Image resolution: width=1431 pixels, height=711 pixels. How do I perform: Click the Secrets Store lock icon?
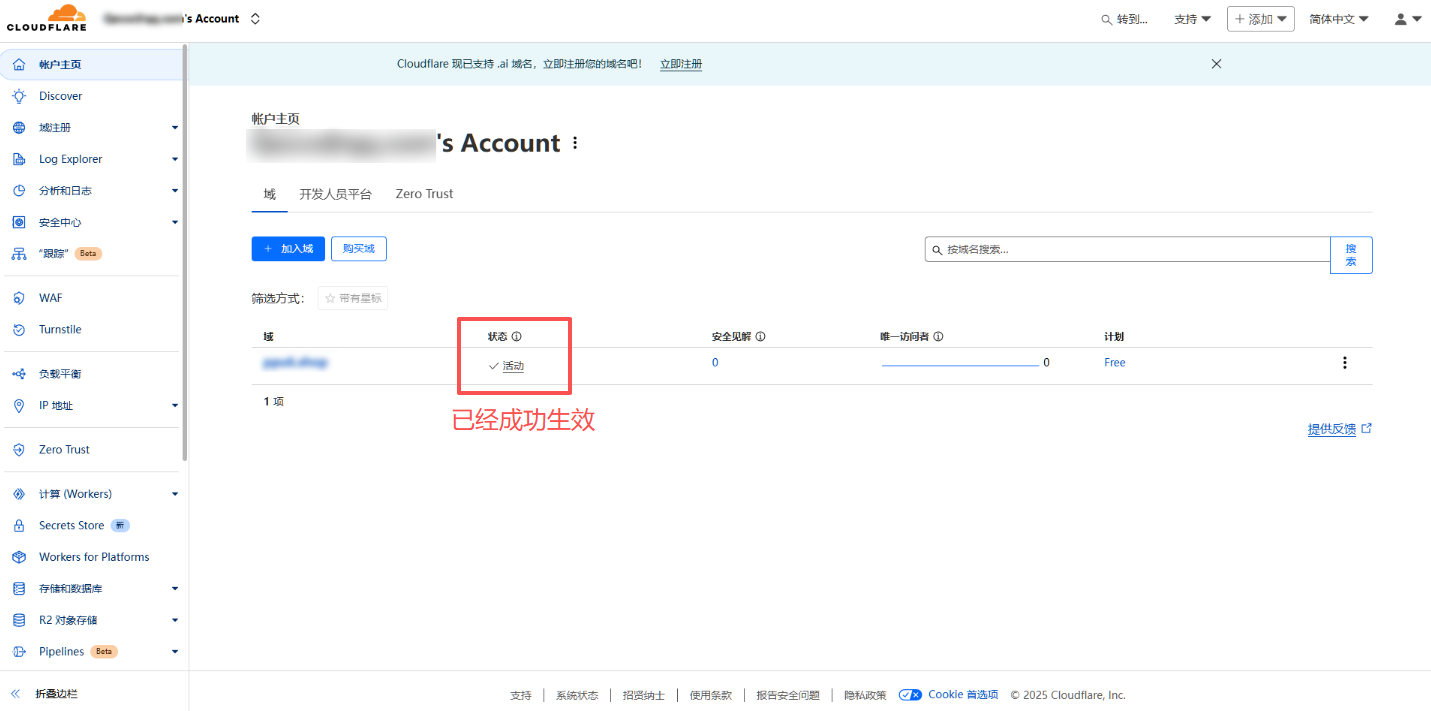(18, 525)
